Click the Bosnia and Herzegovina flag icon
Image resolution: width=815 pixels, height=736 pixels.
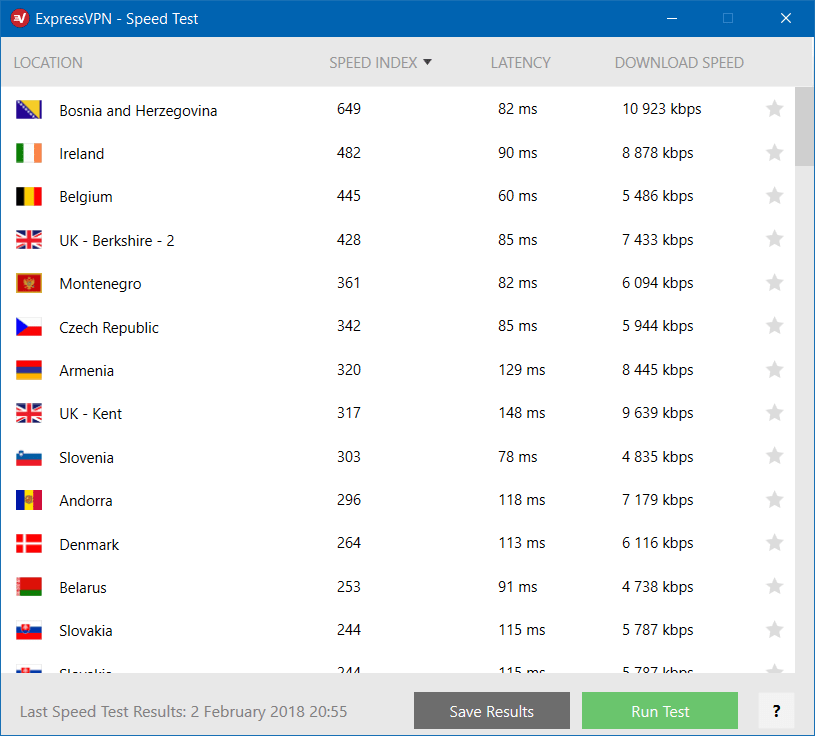[29, 110]
